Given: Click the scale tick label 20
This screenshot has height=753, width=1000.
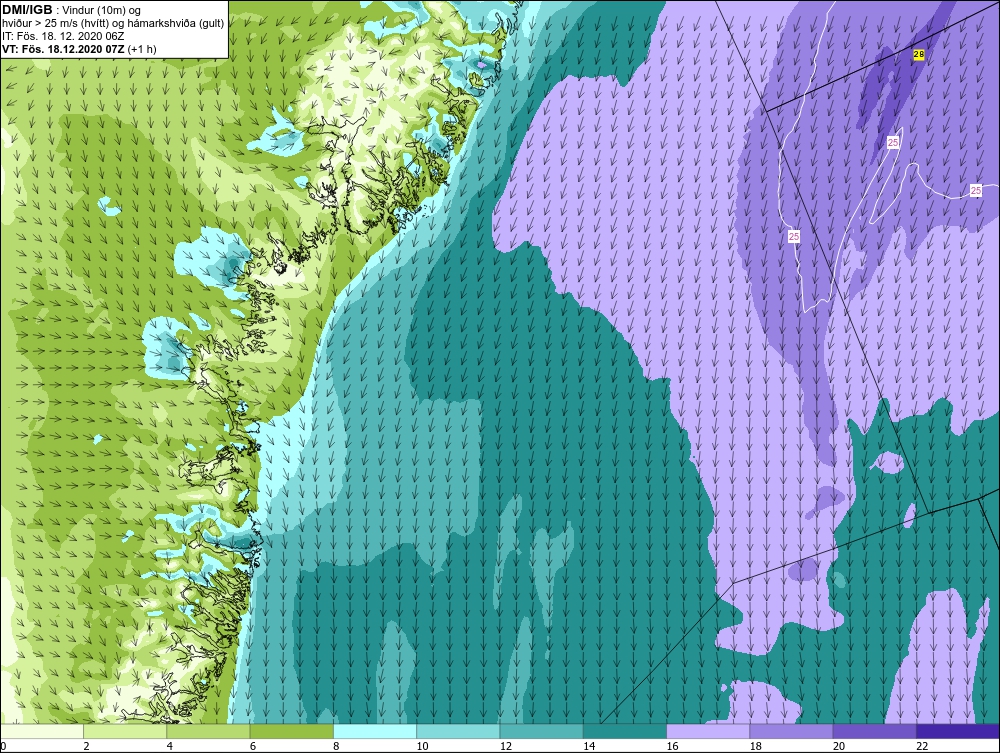Looking at the screenshot, I should (839, 747).
